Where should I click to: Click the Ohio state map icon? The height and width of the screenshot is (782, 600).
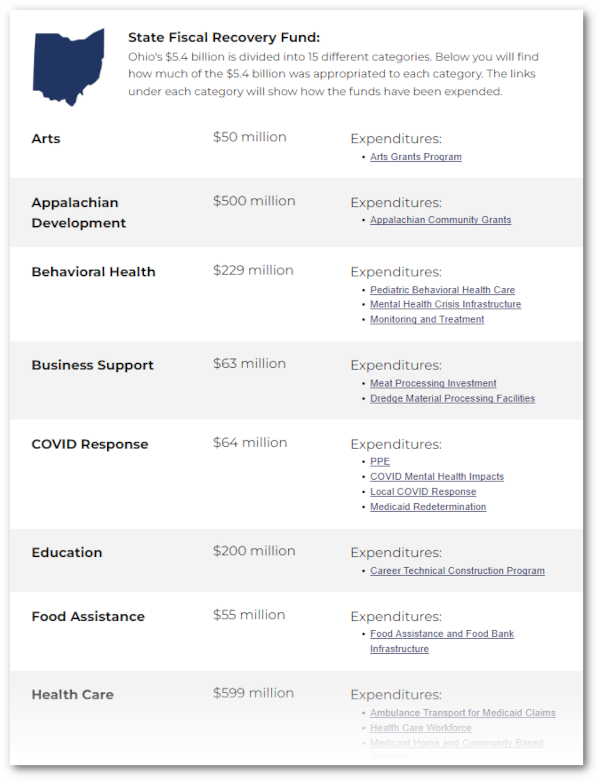68,67
